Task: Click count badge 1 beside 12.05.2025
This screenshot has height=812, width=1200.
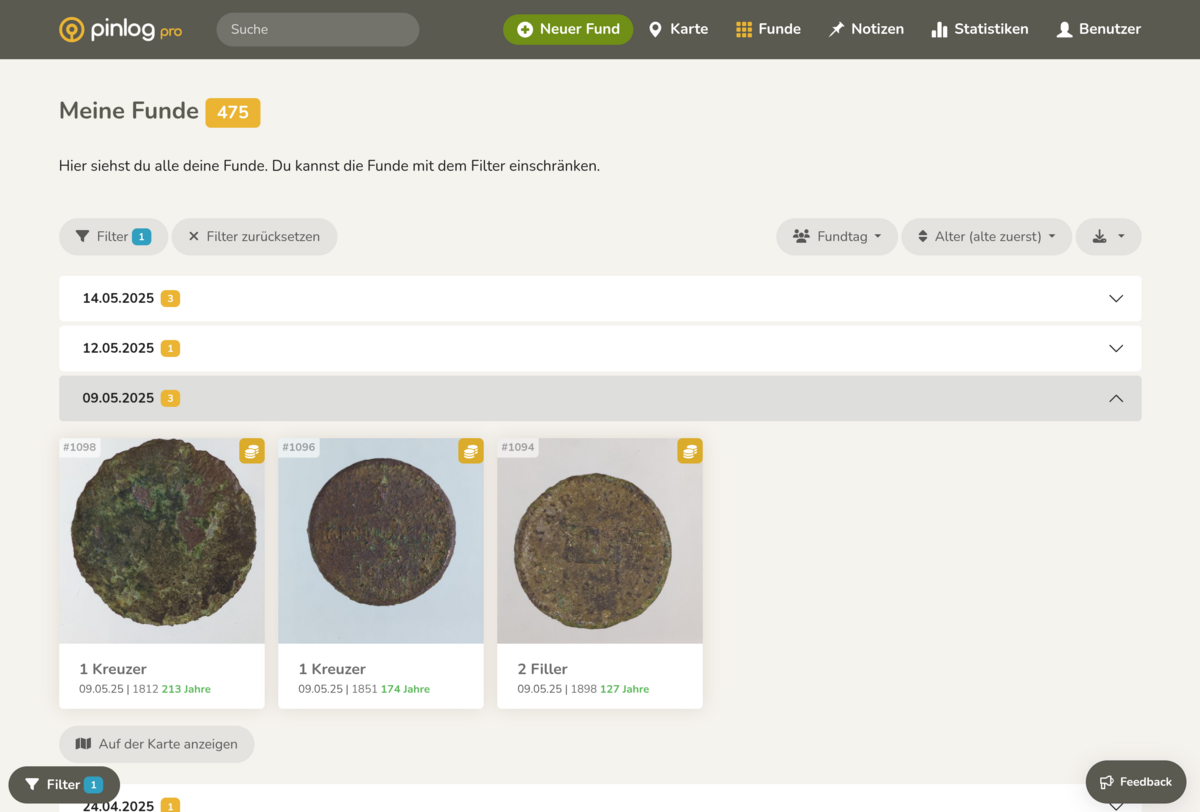Action: (x=171, y=348)
